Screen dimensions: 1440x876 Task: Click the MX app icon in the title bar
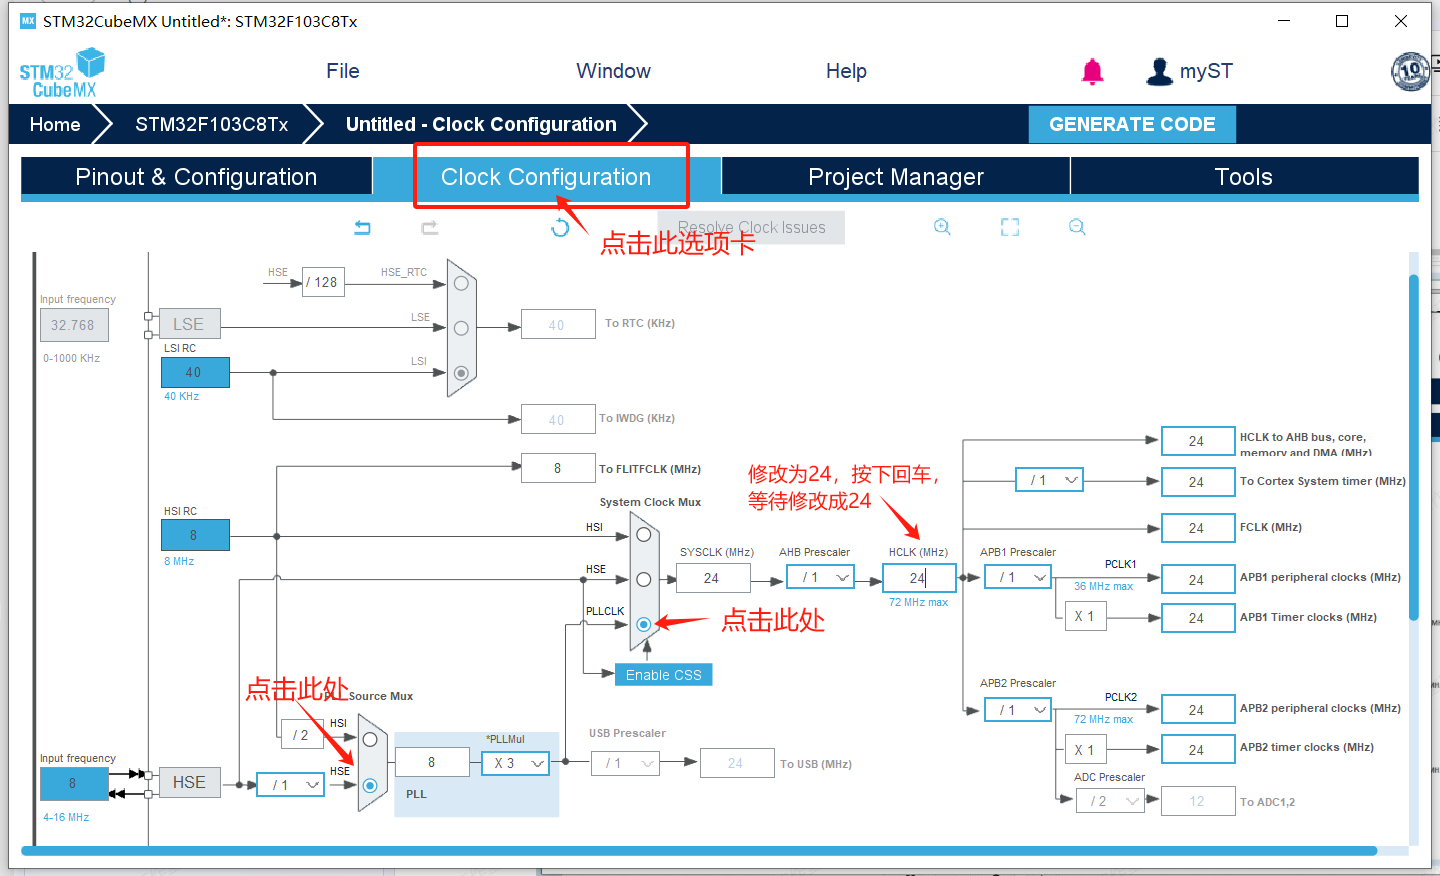click(x=28, y=21)
